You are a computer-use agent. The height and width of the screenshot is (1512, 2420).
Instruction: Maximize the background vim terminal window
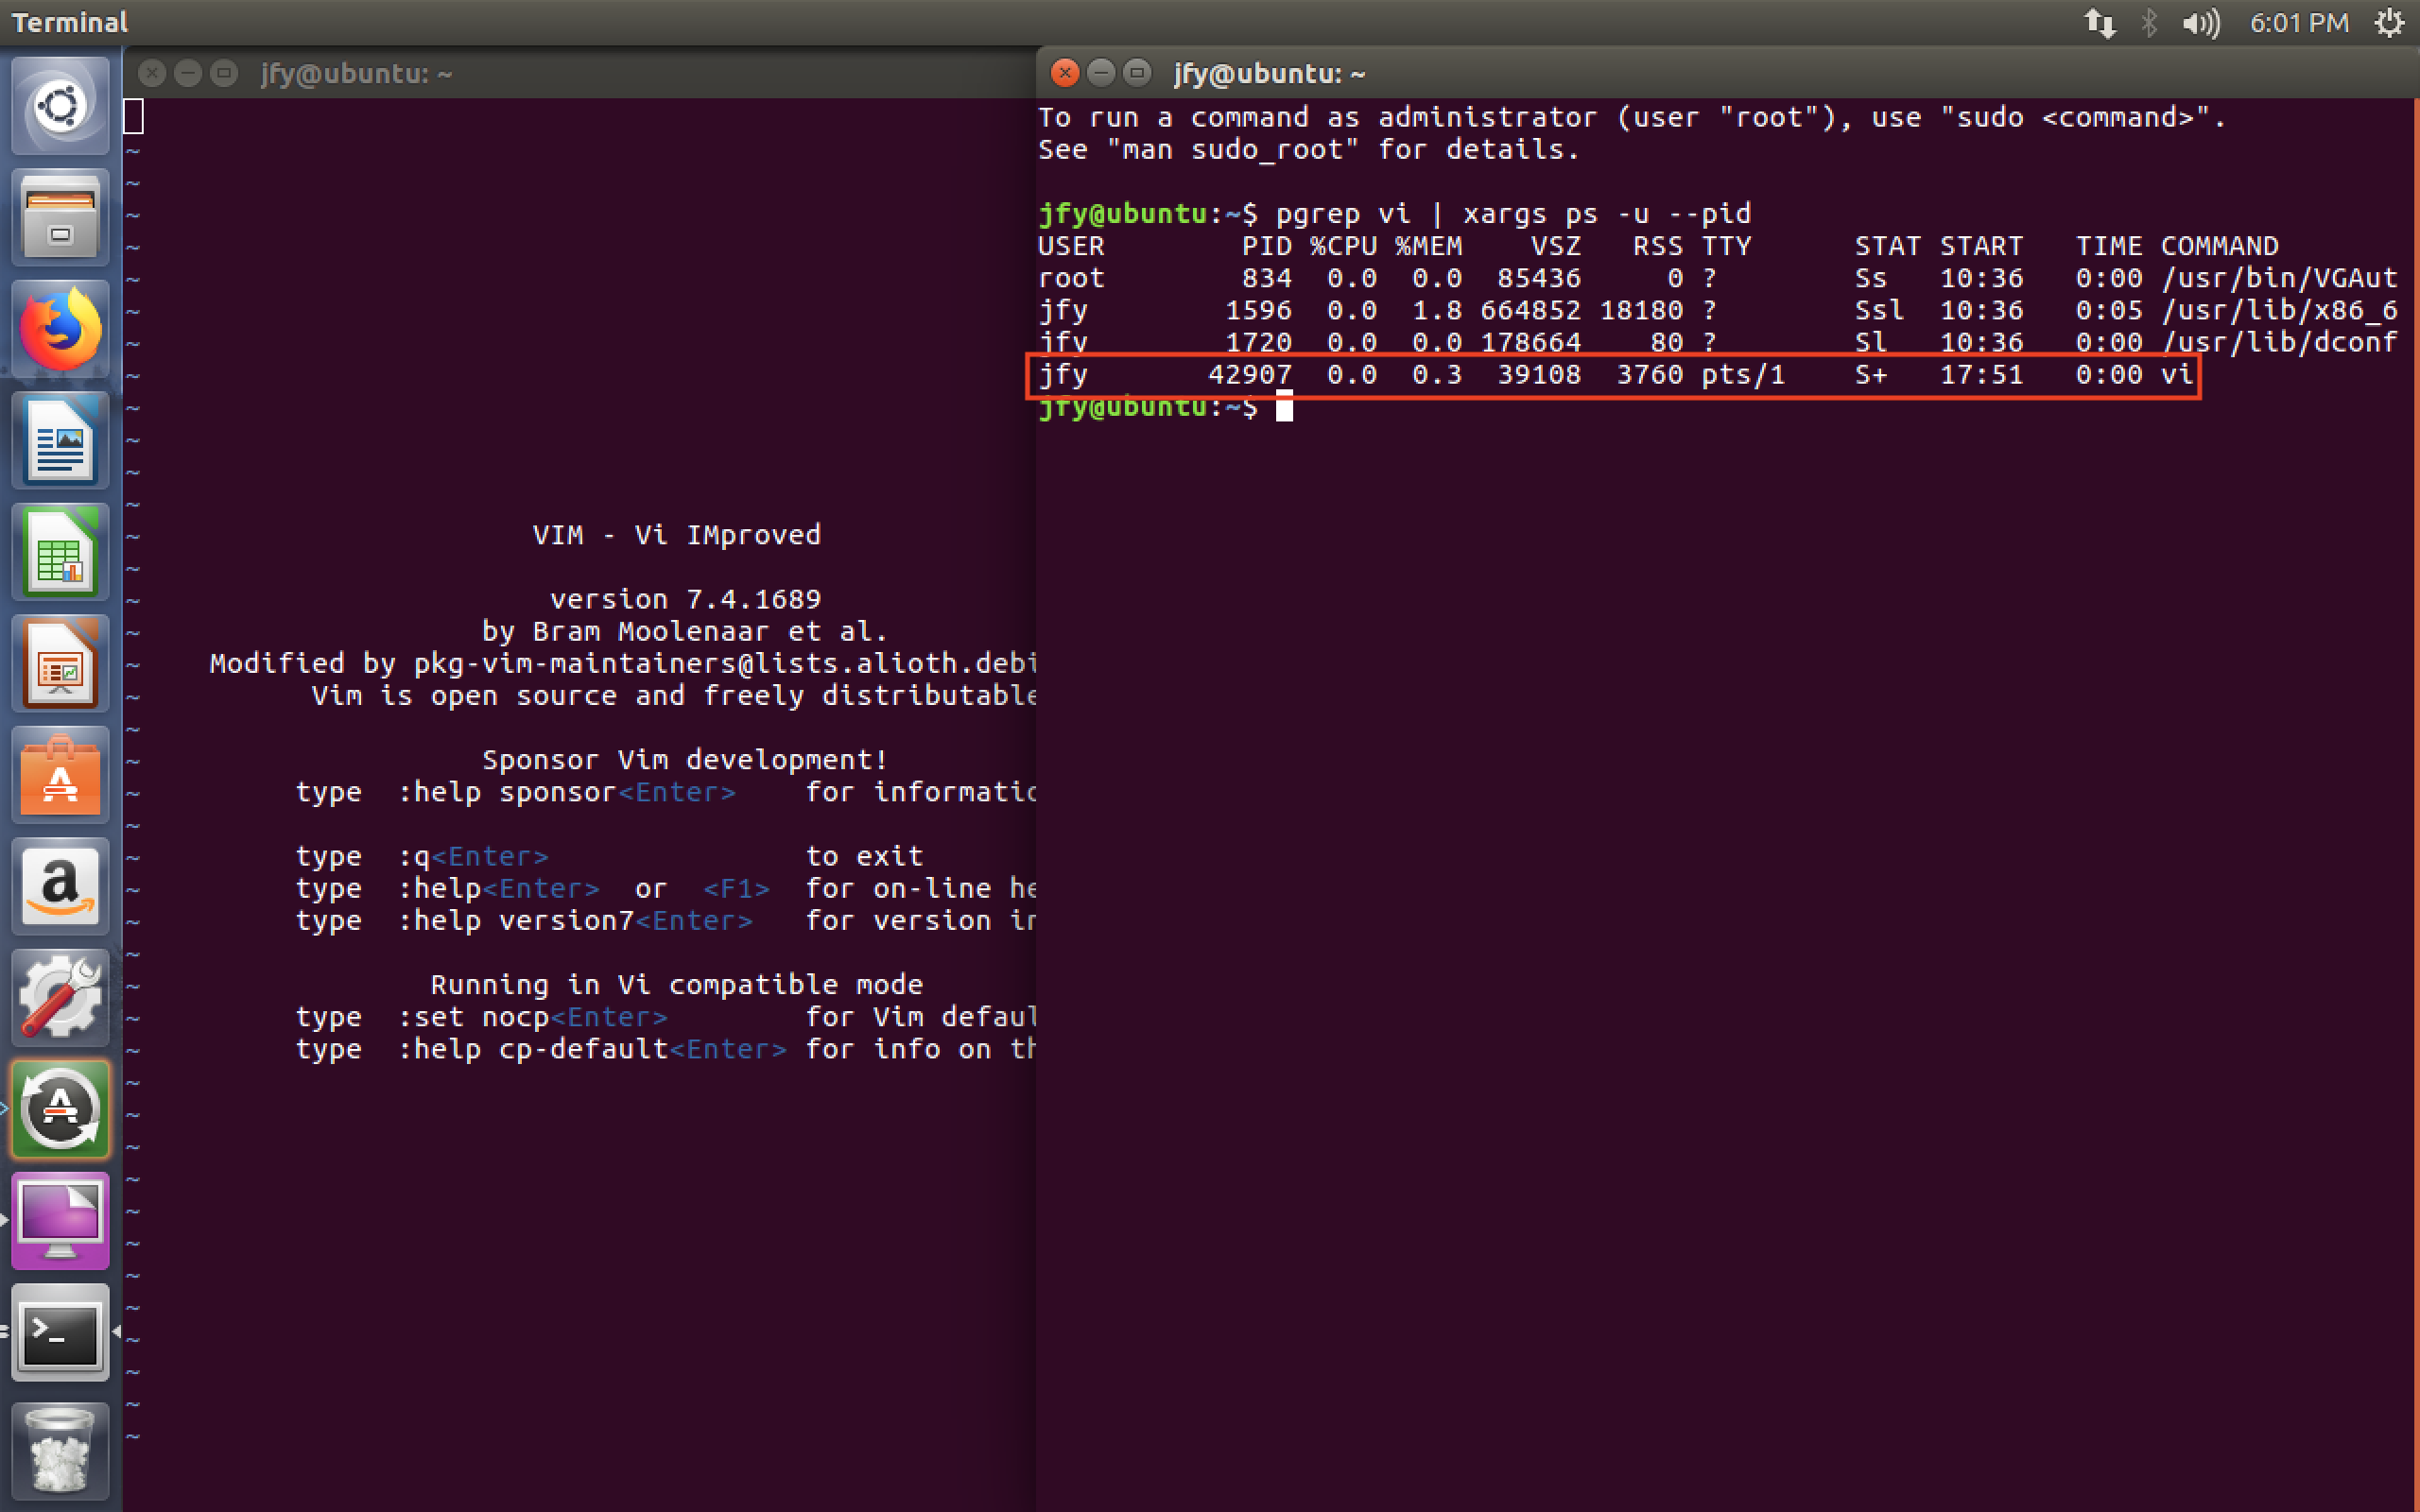click(224, 72)
